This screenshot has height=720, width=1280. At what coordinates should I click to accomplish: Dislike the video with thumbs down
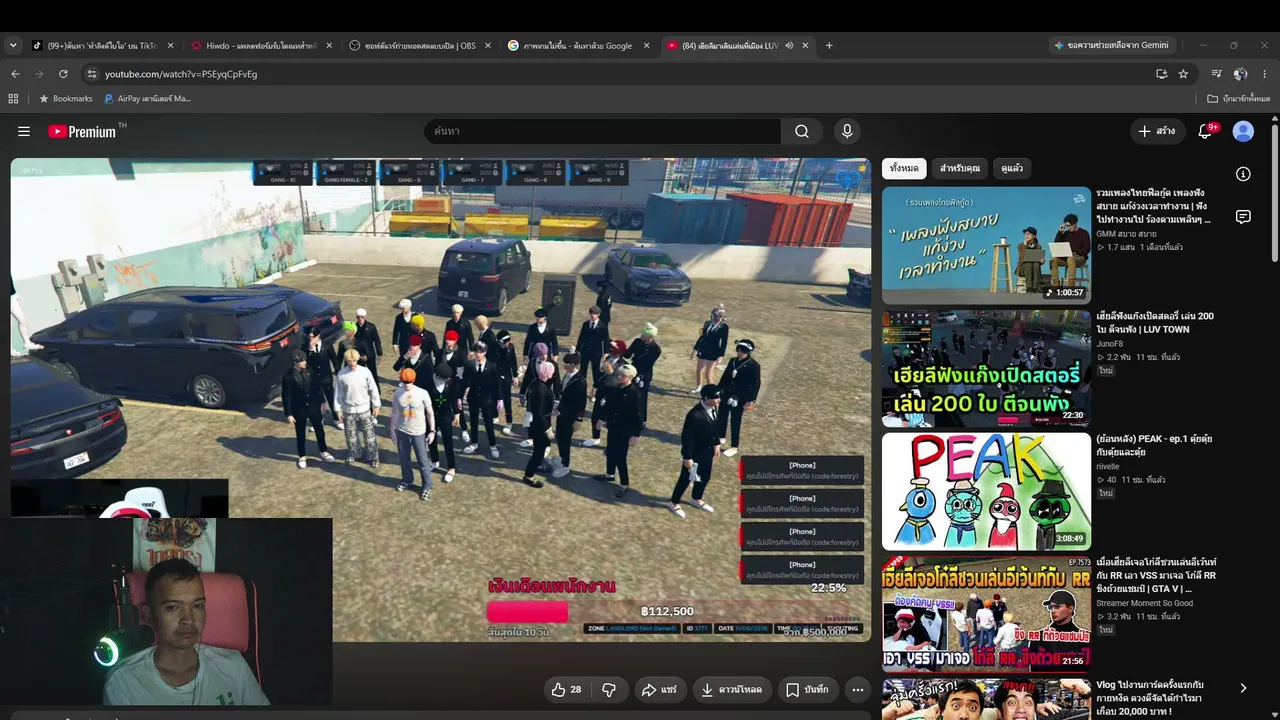click(x=608, y=689)
